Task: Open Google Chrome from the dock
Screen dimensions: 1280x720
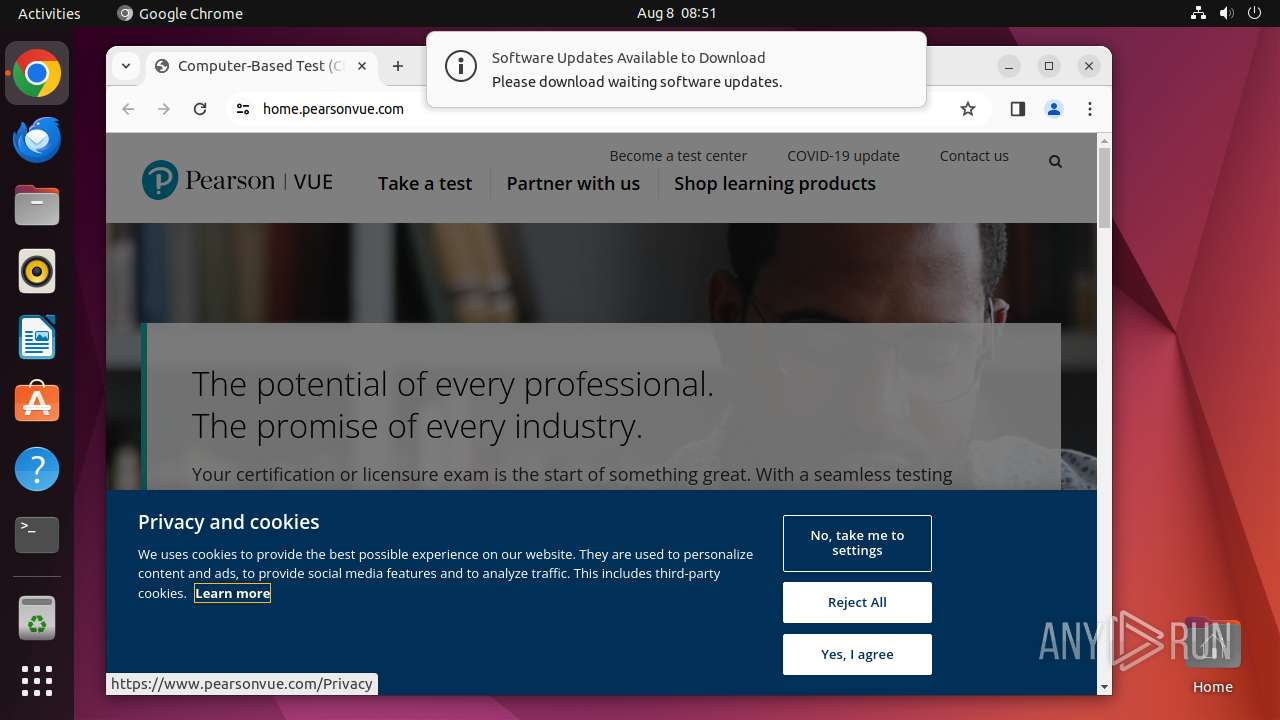Action: (37, 74)
